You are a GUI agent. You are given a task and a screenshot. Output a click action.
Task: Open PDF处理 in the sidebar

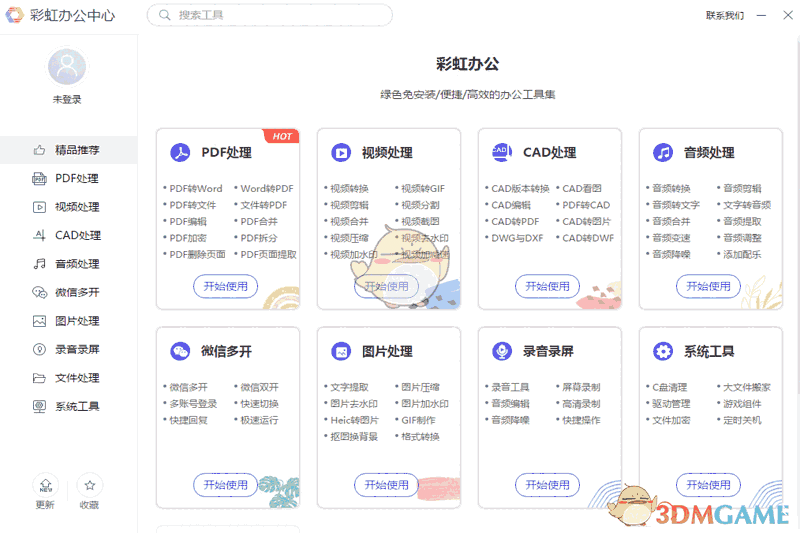coord(68,179)
